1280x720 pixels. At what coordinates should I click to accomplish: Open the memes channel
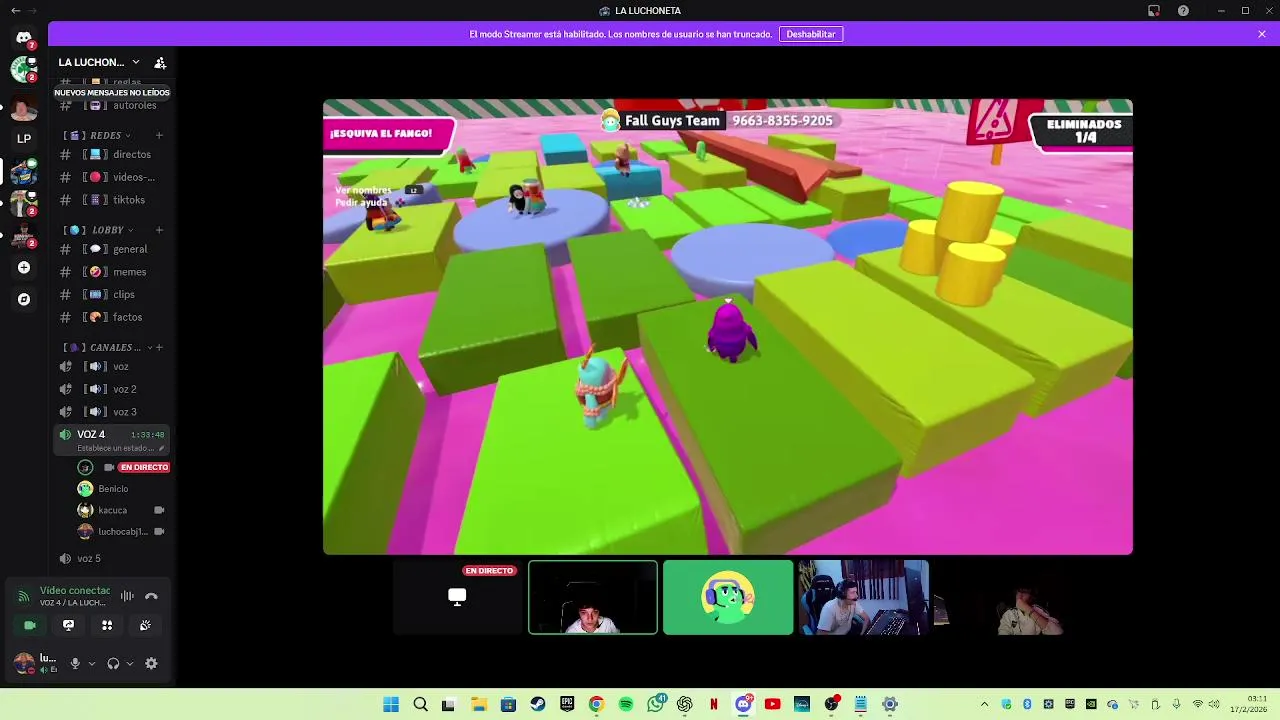click(112, 272)
